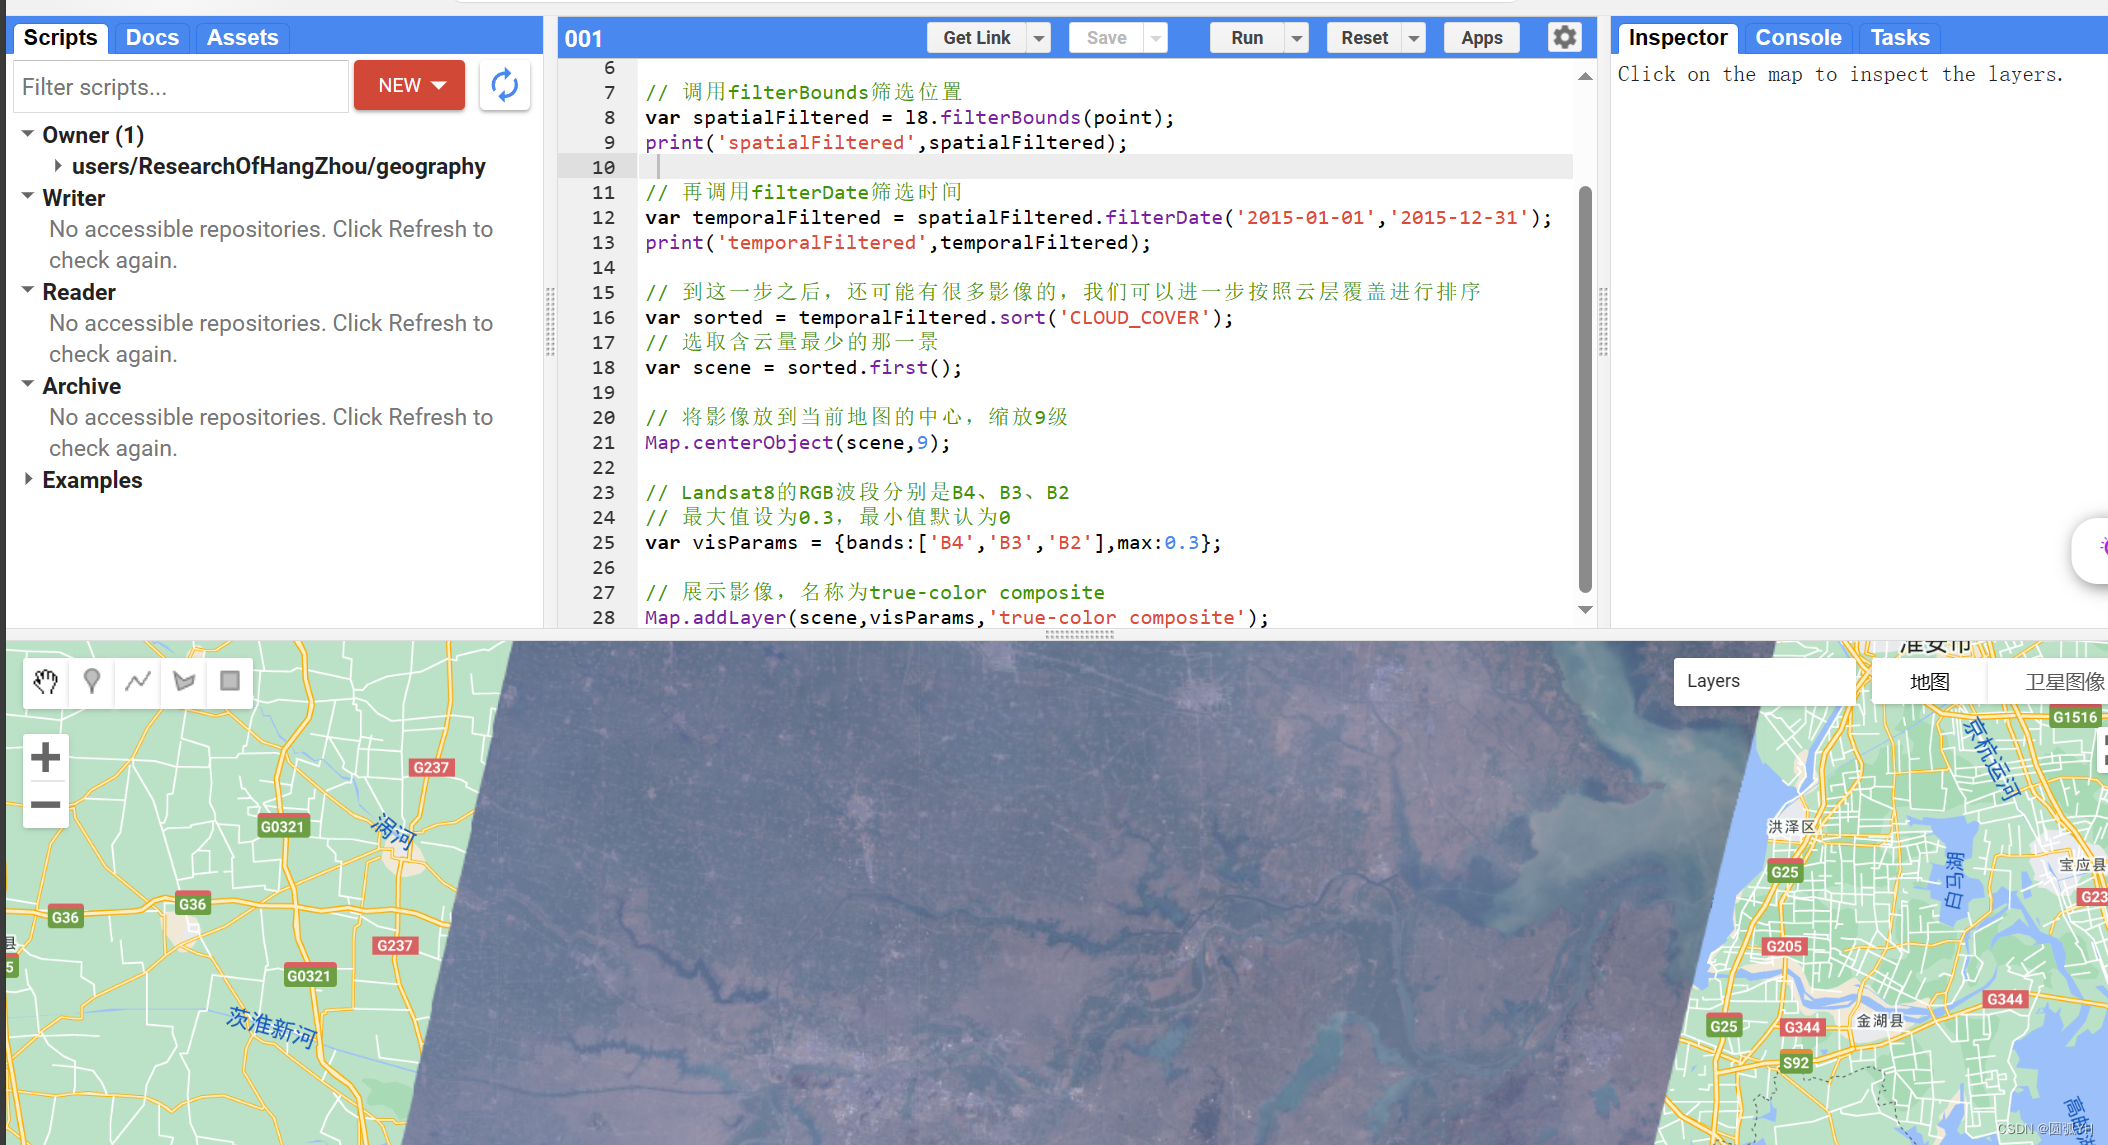Open the Docs tab
Screen dimensions: 2108x1145
151,37
